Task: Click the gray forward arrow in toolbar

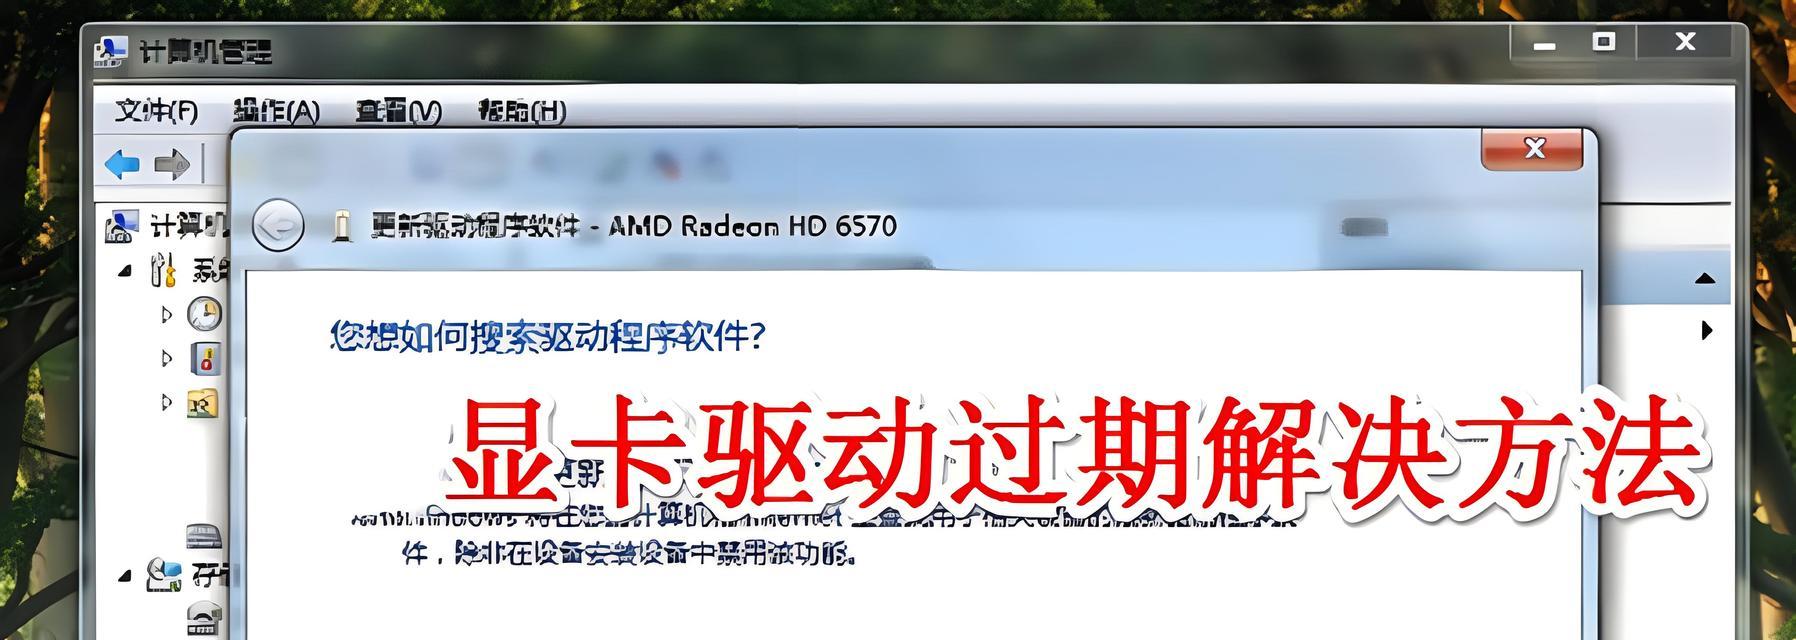Action: pos(172,163)
